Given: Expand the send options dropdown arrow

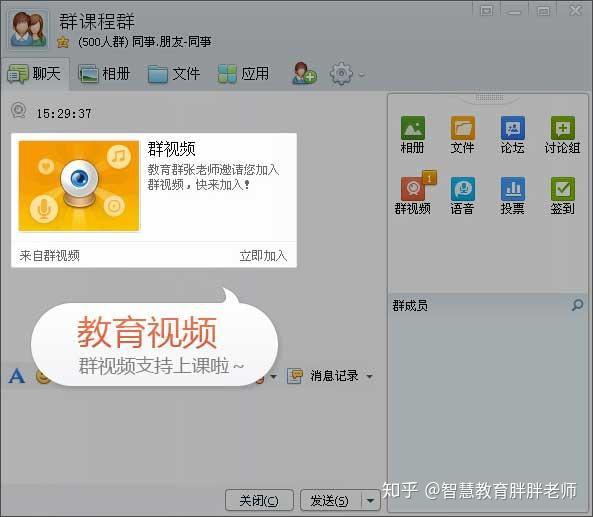Looking at the screenshot, I should [371, 500].
